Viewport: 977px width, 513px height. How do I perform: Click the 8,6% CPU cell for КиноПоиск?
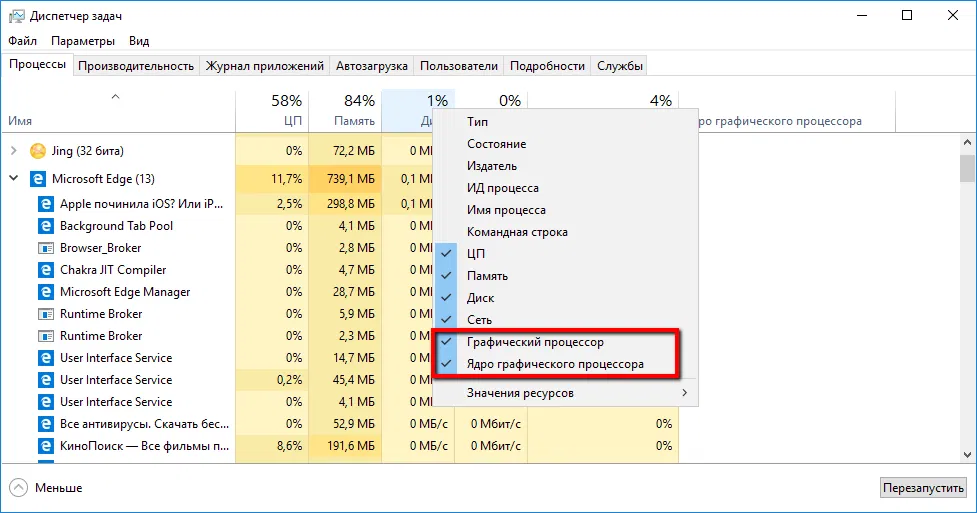(x=272, y=446)
